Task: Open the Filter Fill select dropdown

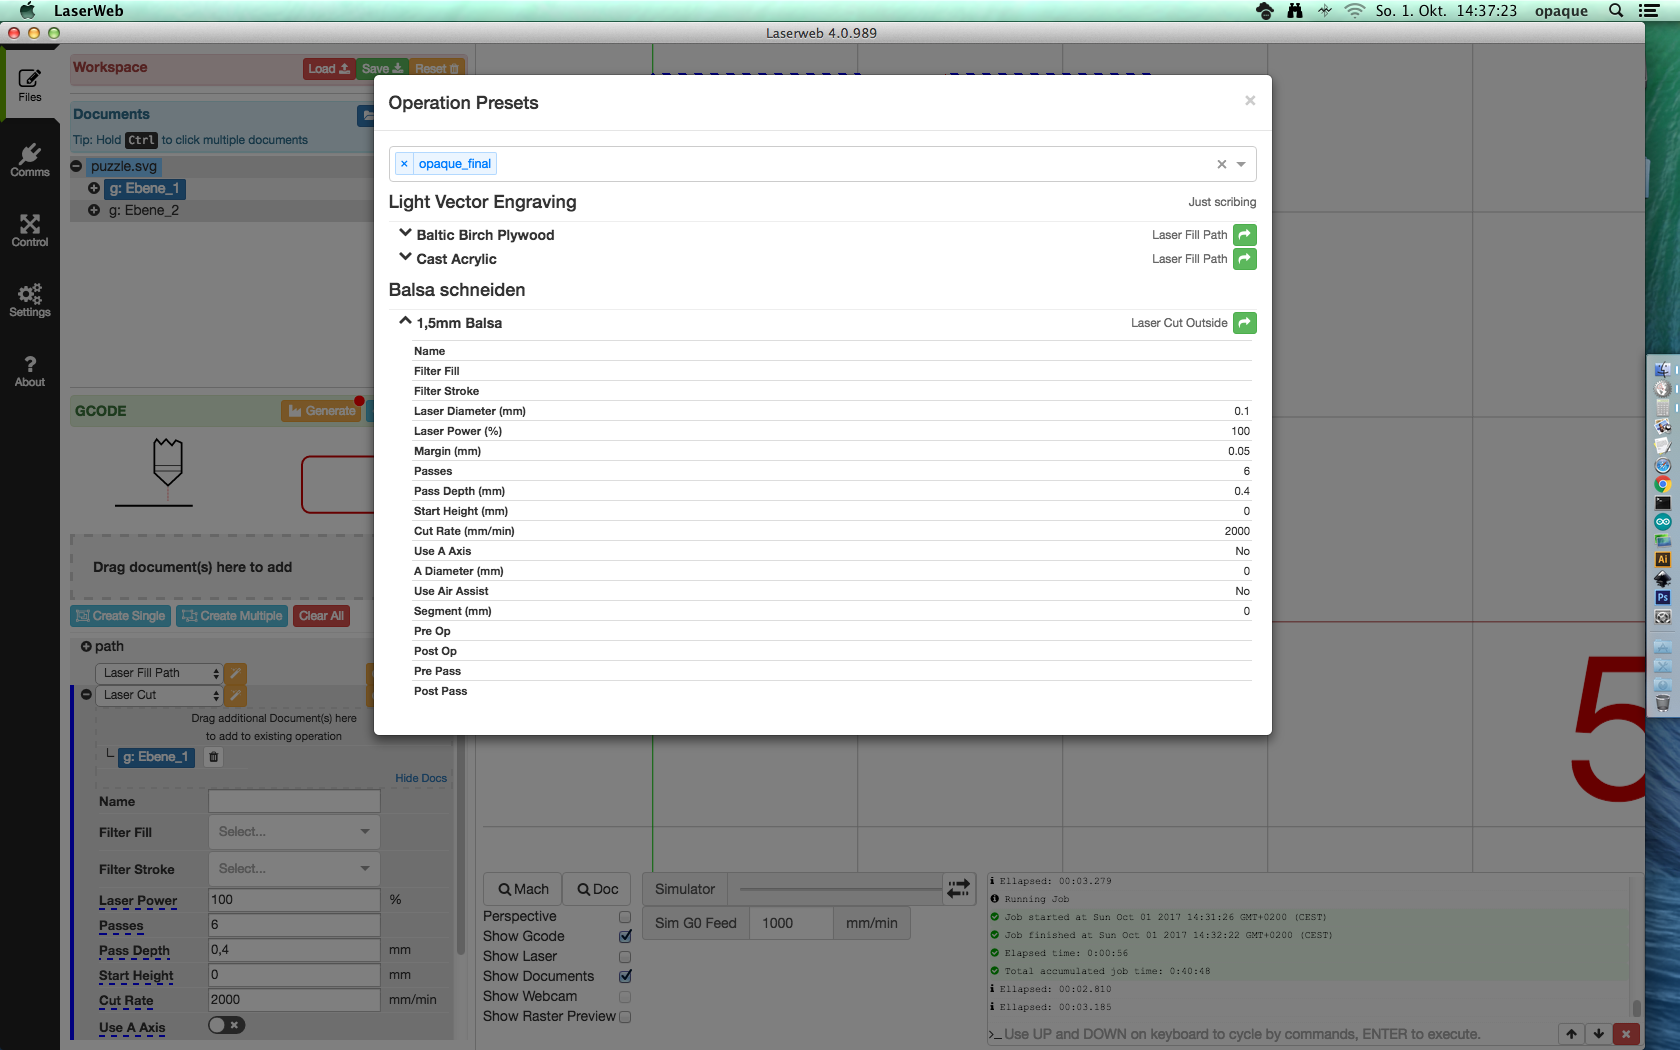Action: pos(294,832)
